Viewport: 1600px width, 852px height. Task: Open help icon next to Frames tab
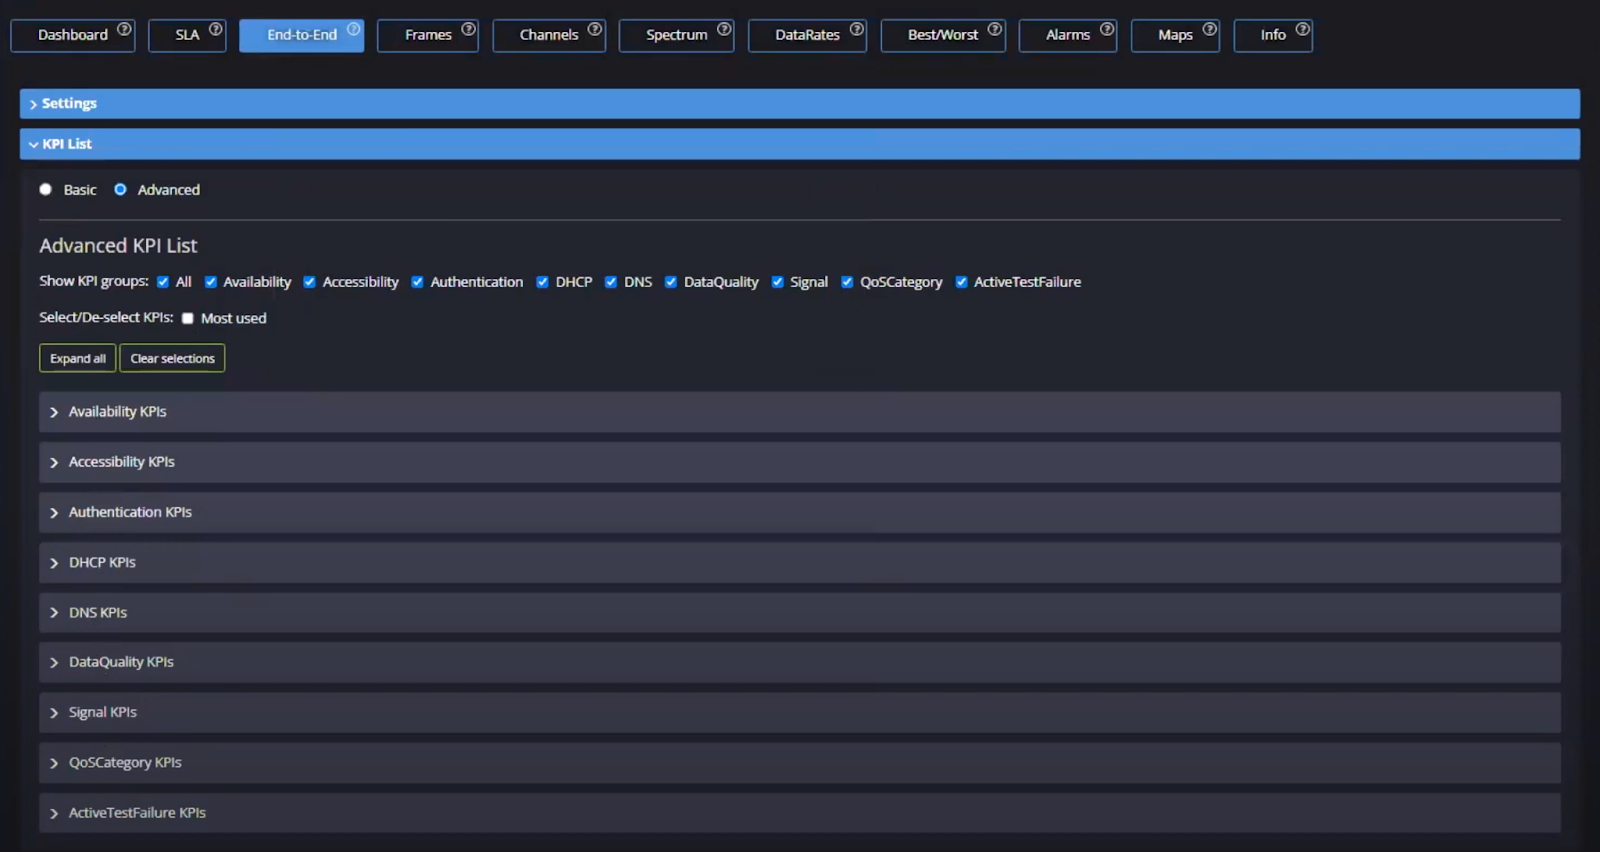point(468,29)
